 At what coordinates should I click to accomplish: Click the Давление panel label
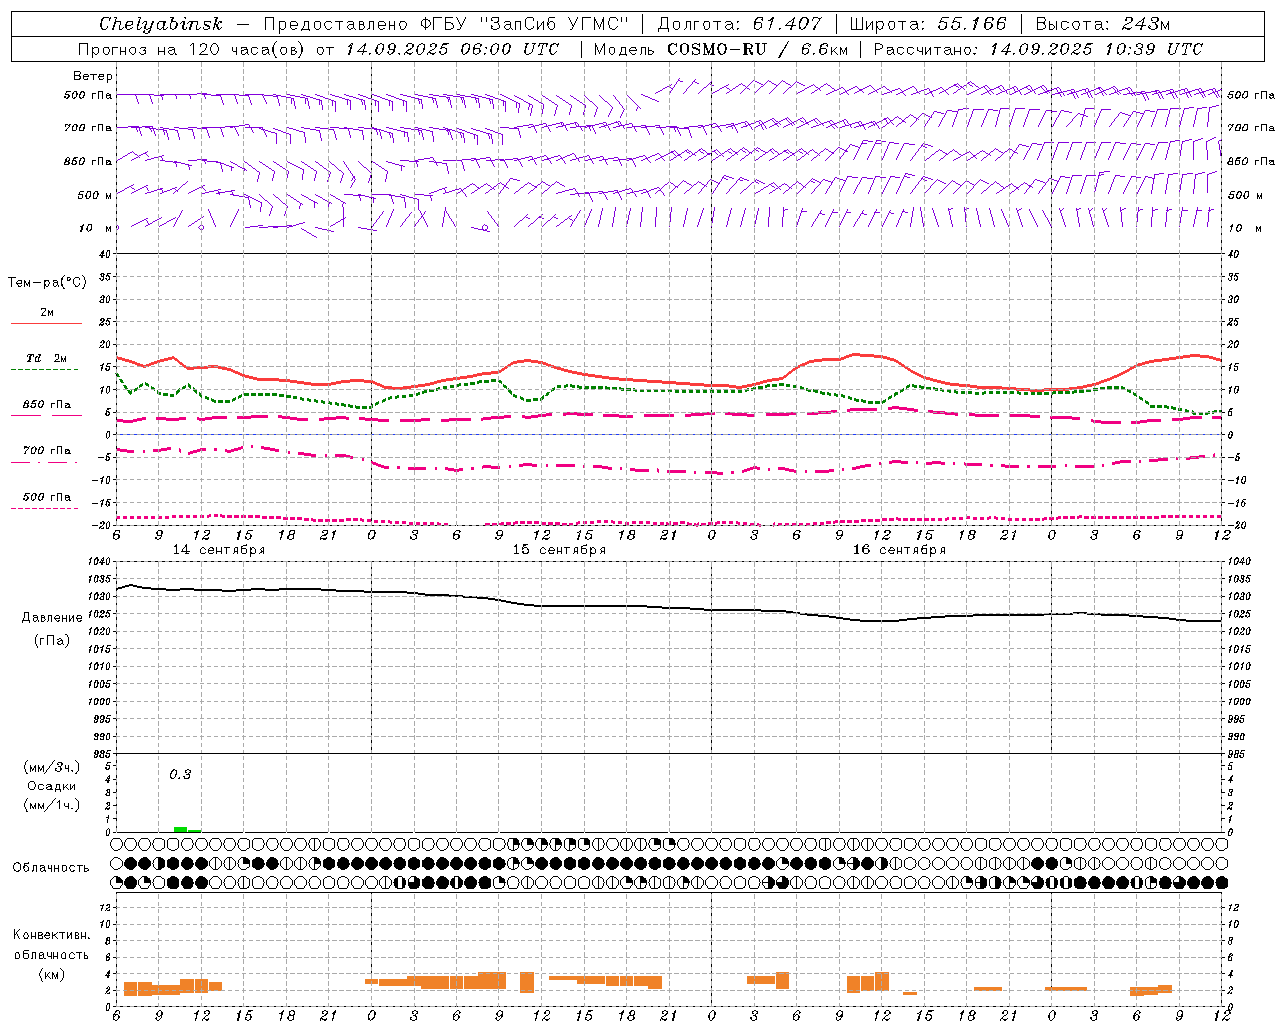[52, 618]
